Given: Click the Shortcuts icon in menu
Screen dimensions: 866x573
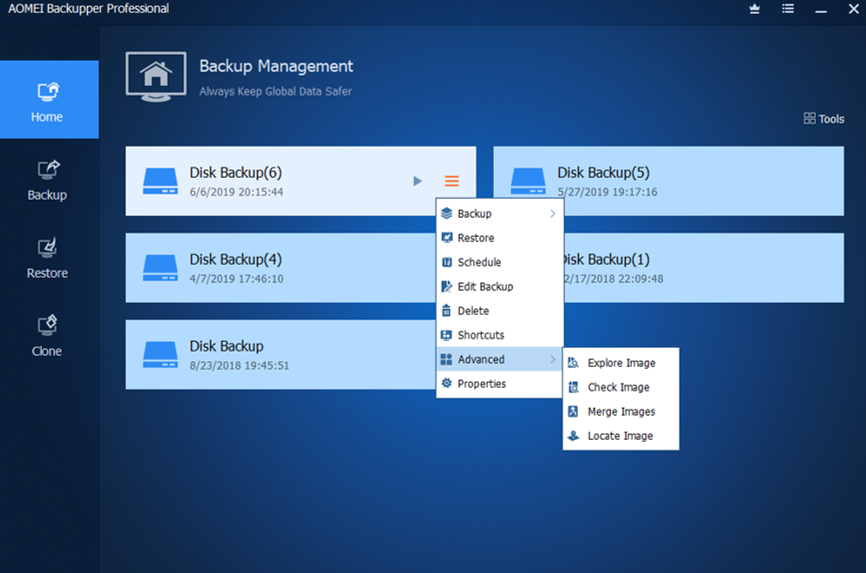Looking at the screenshot, I should (447, 335).
